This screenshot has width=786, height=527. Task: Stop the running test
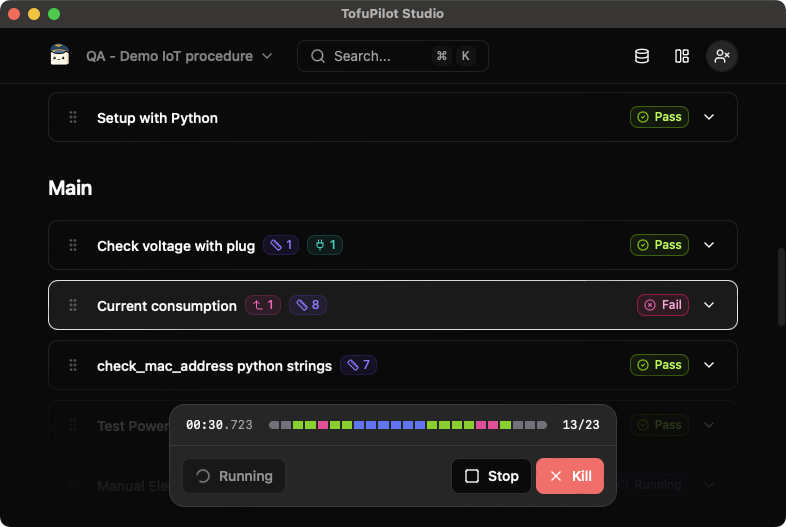coord(491,476)
